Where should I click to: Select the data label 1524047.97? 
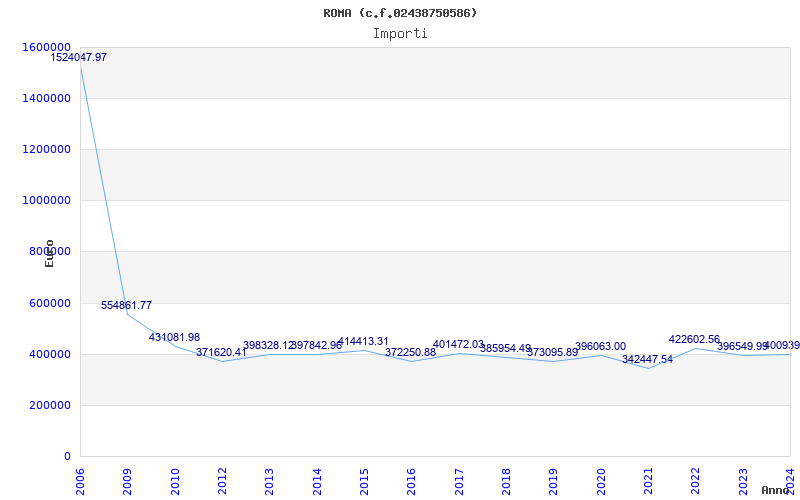click(x=79, y=57)
